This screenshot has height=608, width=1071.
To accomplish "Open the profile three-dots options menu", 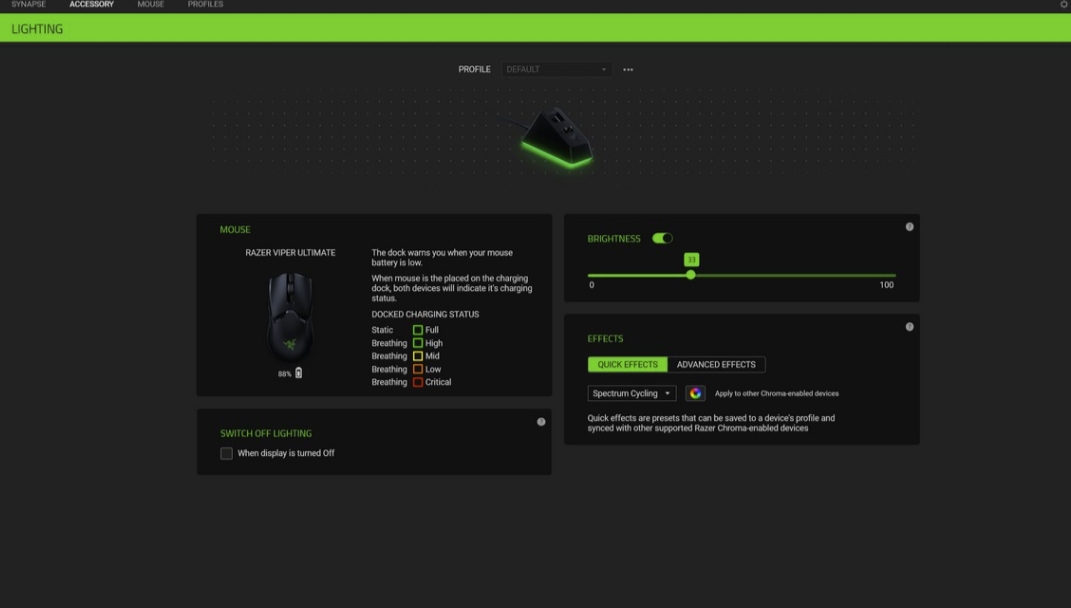I will pos(628,70).
